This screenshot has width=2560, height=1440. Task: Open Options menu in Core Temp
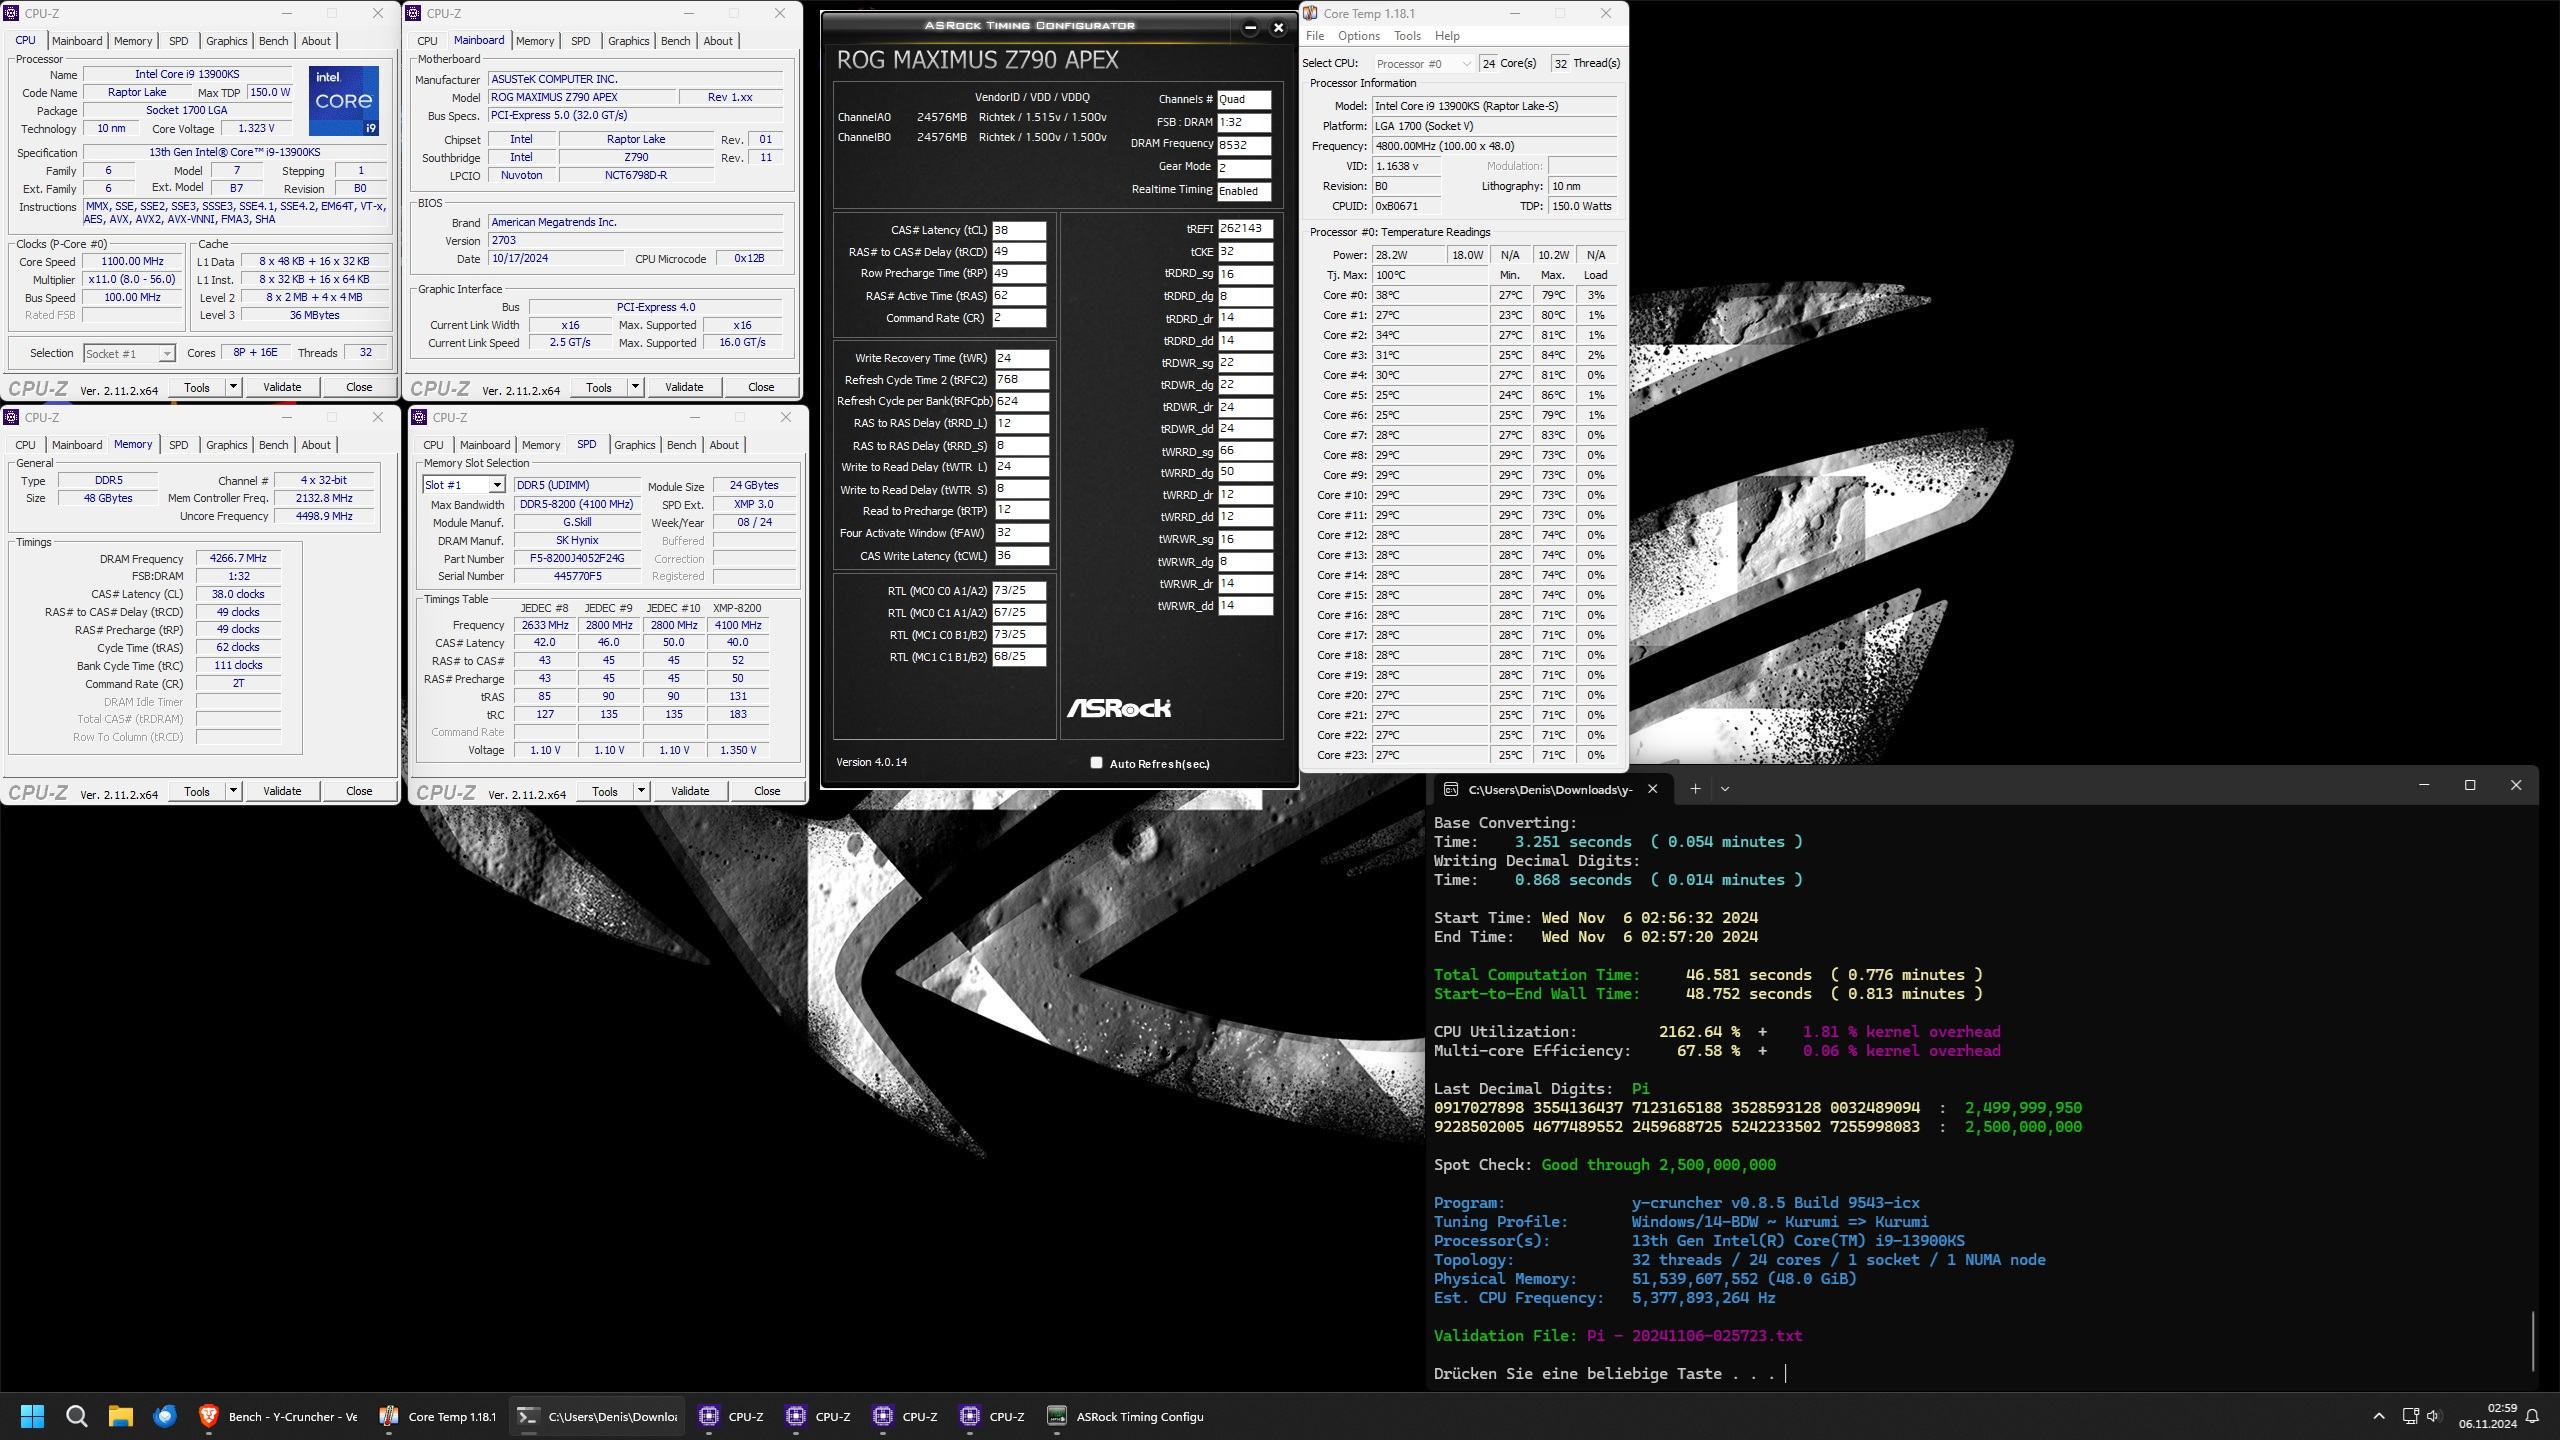pyautogui.click(x=1359, y=36)
